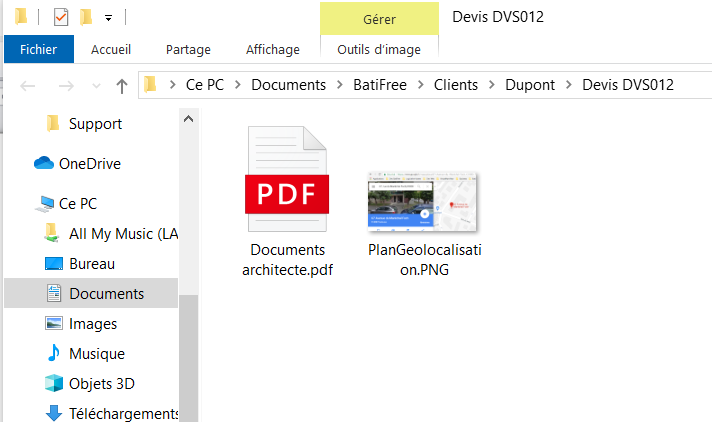Go up one folder level arrow
Viewport: 712px width, 422px height.
pos(122,86)
